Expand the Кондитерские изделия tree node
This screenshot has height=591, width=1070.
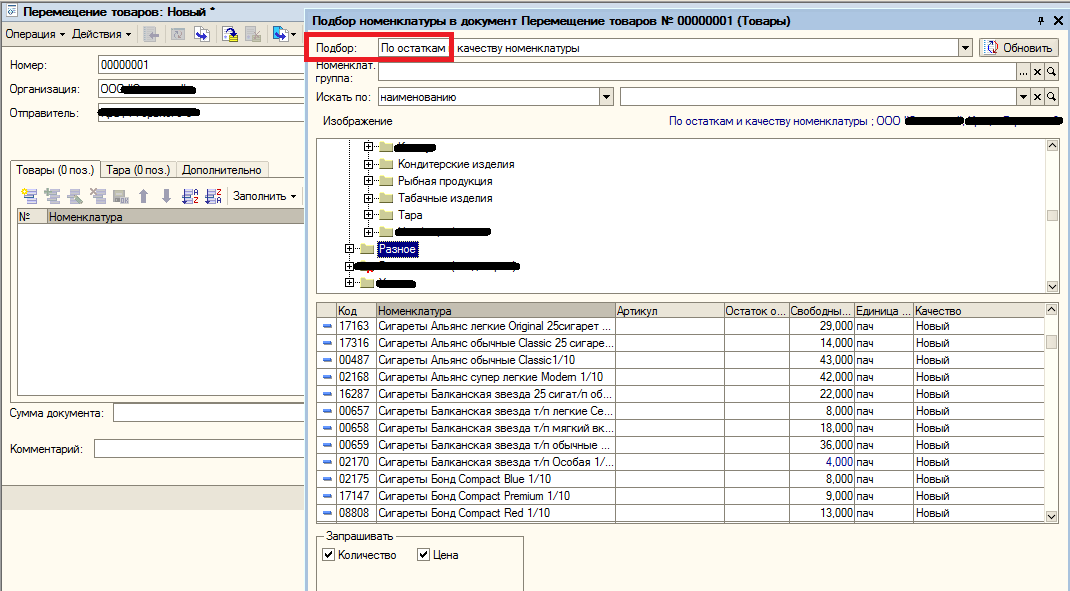point(369,164)
